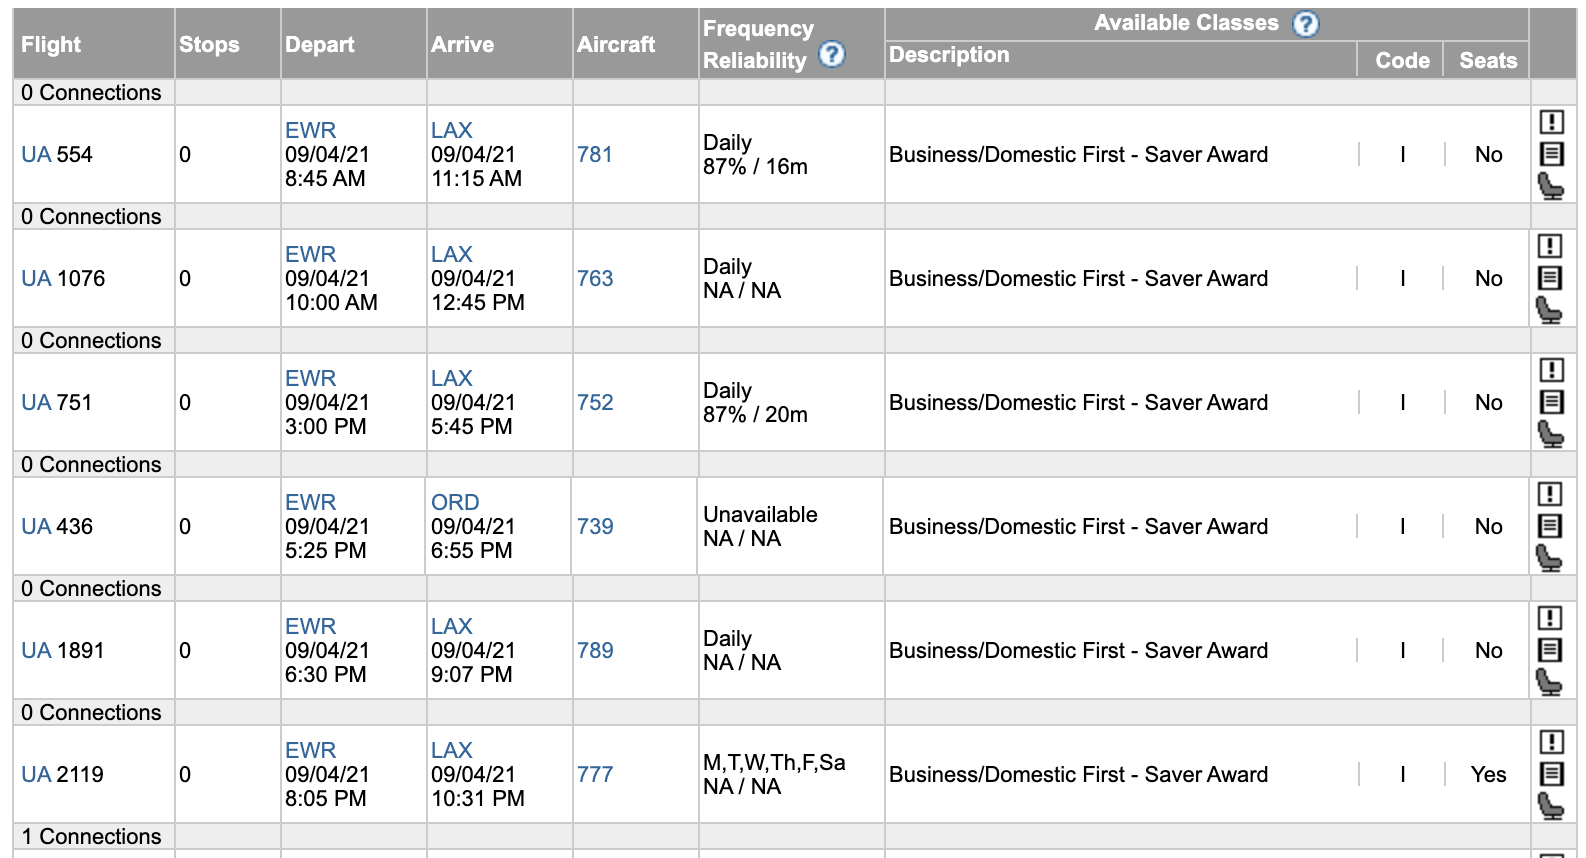Click EWR departure link for UA 554

click(x=311, y=130)
